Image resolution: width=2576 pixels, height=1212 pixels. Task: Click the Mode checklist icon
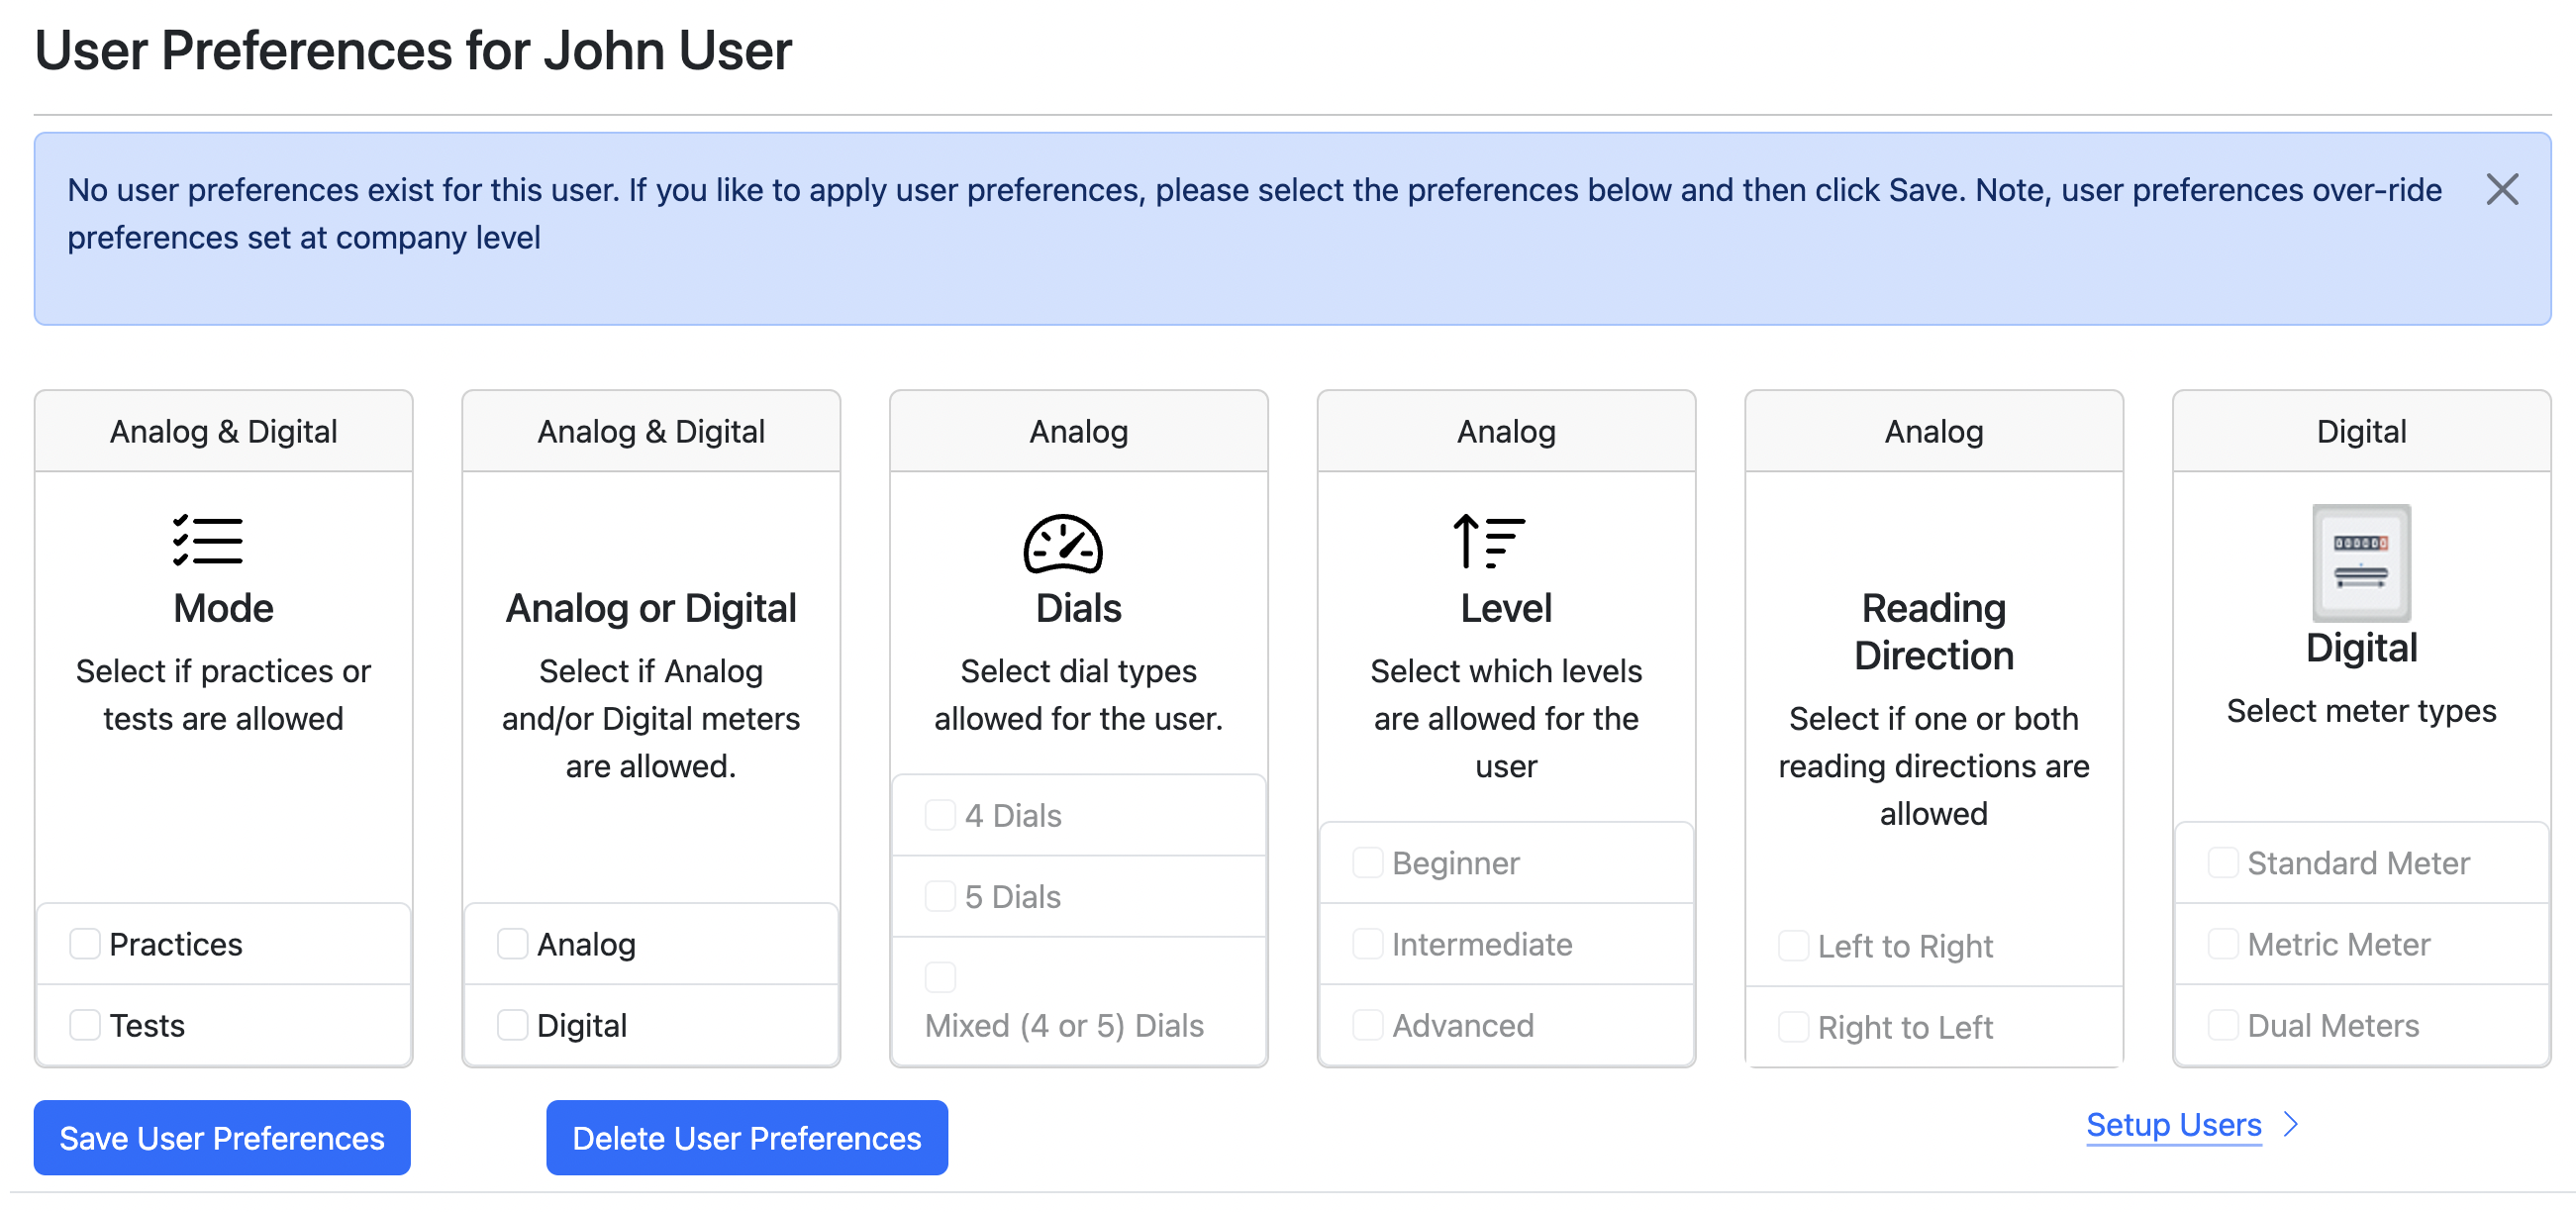pos(207,541)
